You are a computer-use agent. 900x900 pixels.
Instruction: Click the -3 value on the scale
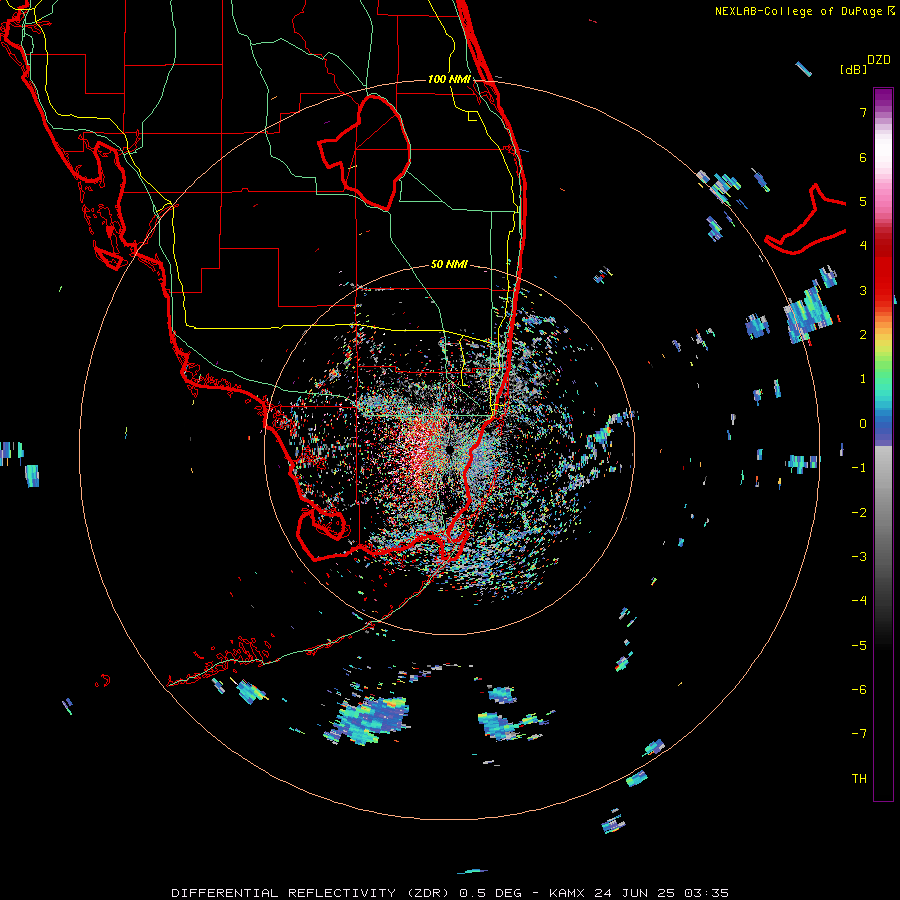pyautogui.click(x=859, y=556)
